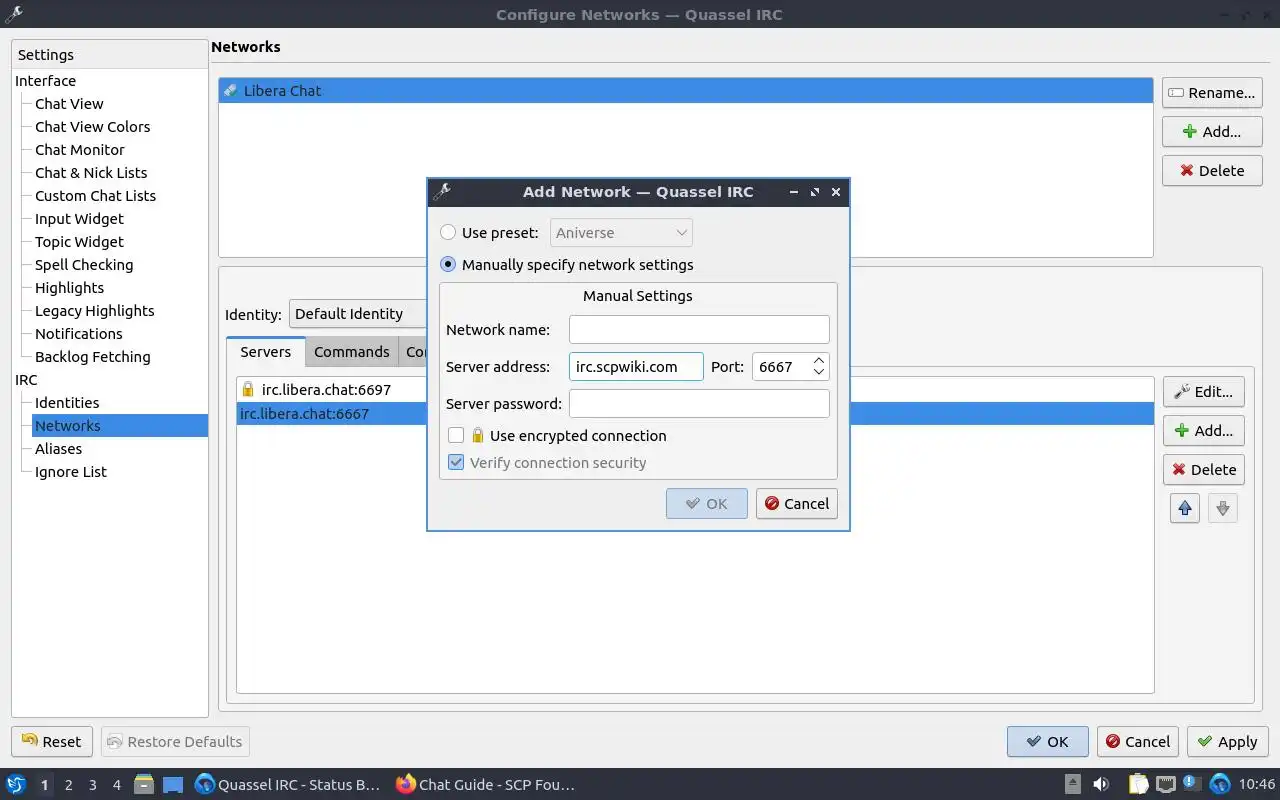Select 'Manually specify network settings' option
1280x800 pixels.
coord(448,265)
